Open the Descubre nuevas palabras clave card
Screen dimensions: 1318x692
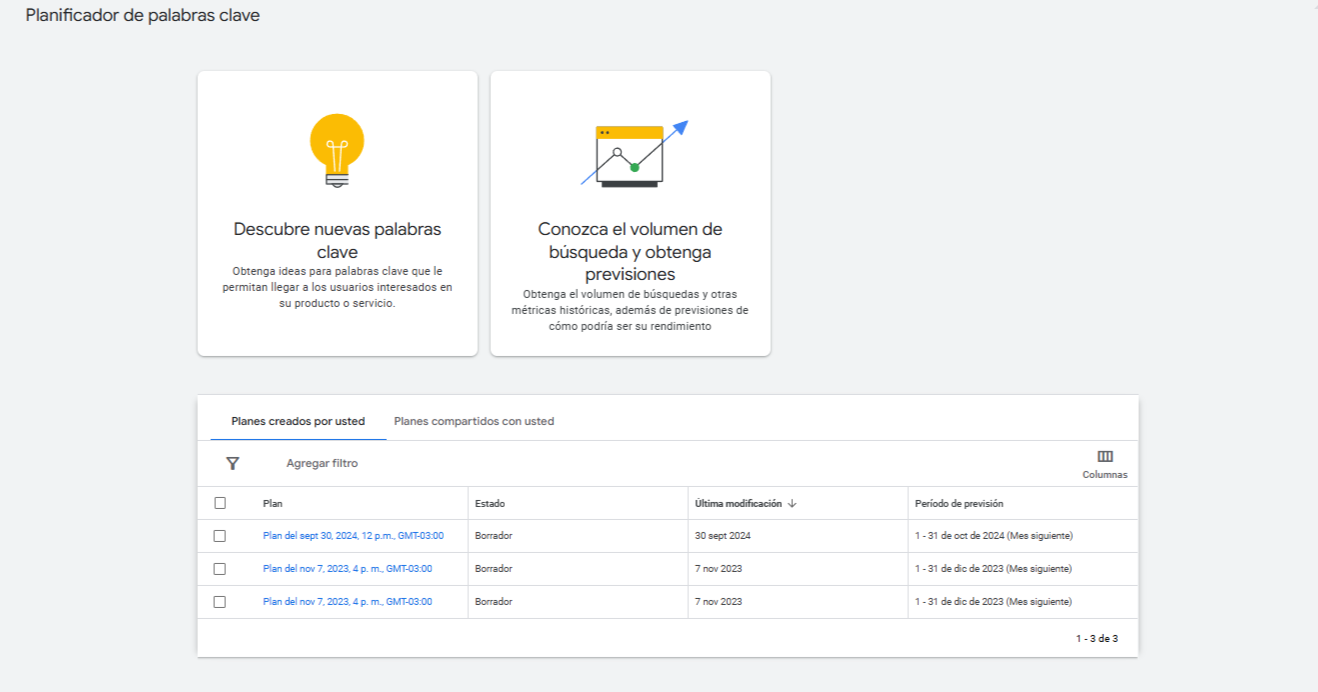click(336, 213)
